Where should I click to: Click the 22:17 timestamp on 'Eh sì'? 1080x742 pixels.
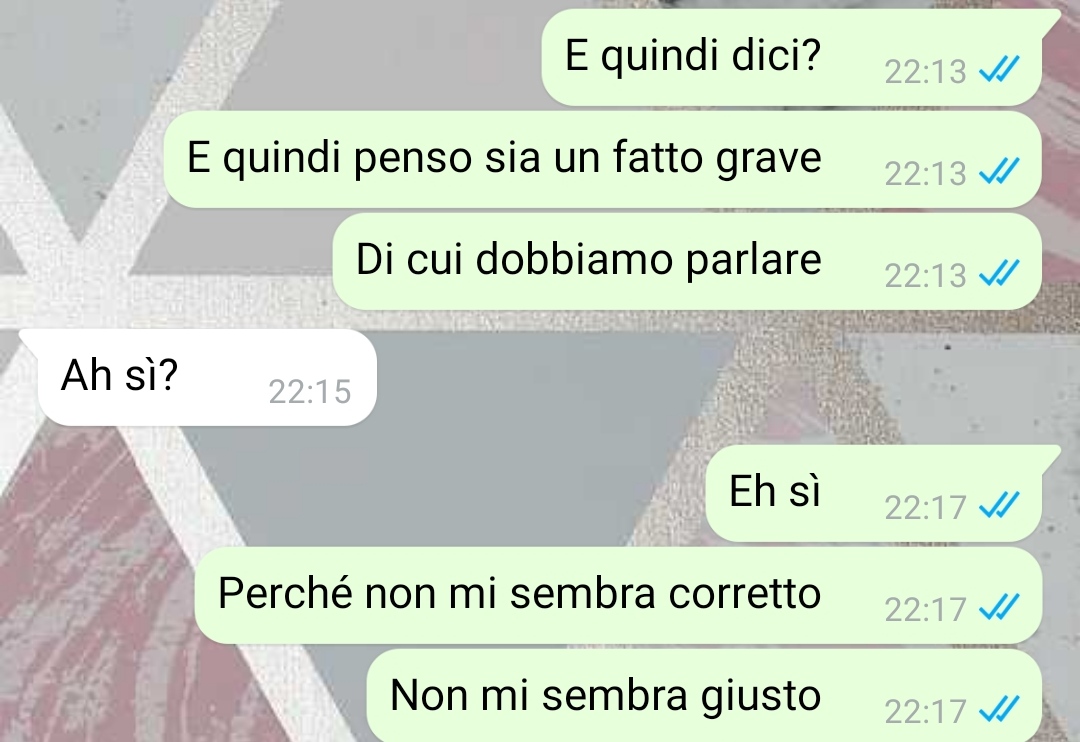[x=926, y=508]
